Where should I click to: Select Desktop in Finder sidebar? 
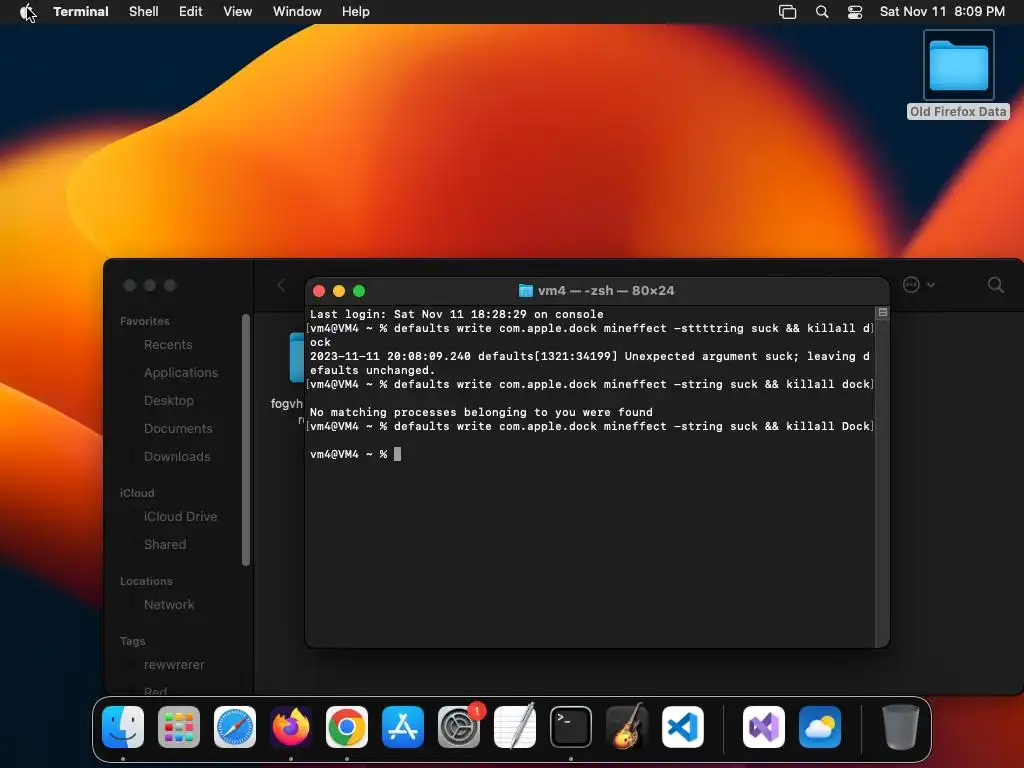(x=168, y=401)
